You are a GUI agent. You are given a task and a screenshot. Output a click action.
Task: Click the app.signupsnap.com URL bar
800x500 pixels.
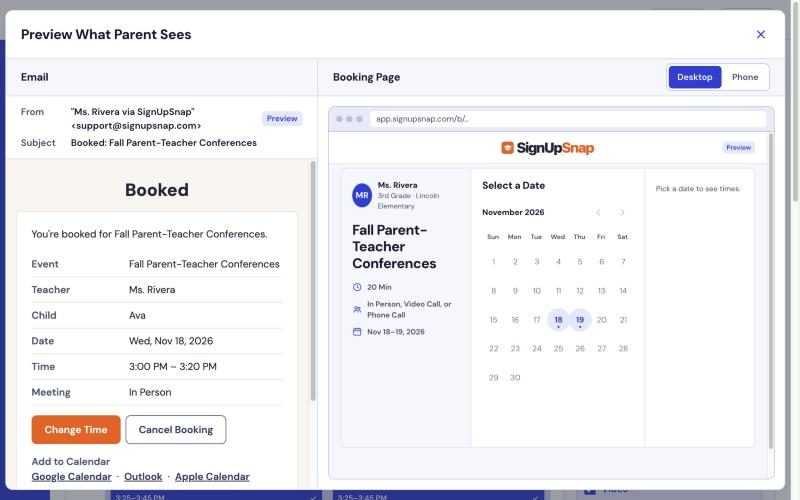coord(567,119)
